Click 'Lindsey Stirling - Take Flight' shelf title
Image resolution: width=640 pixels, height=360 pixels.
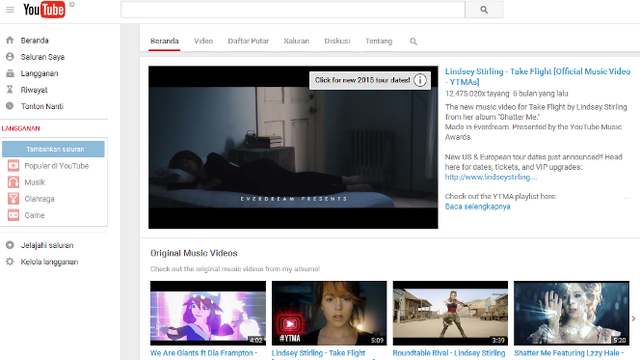319,353
